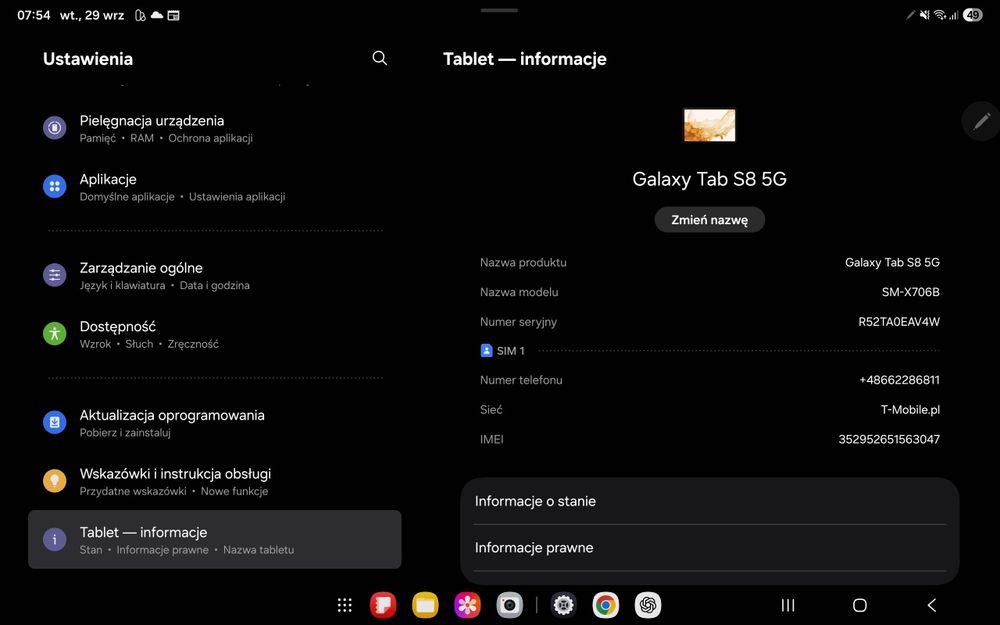Tap the Galaxy Tab S8 device image

[x=710, y=125]
